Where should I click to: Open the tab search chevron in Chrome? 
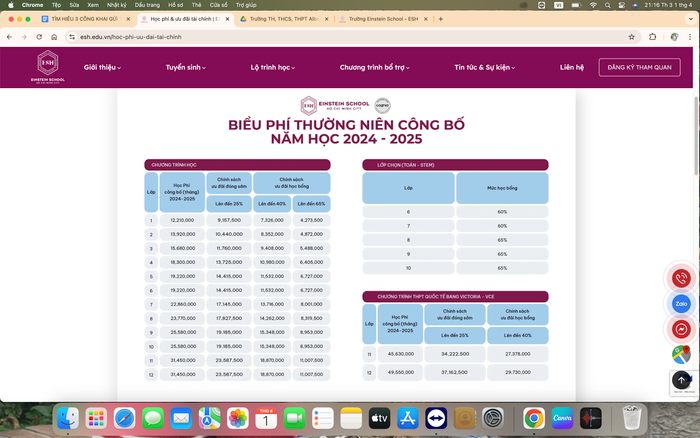coord(691,19)
